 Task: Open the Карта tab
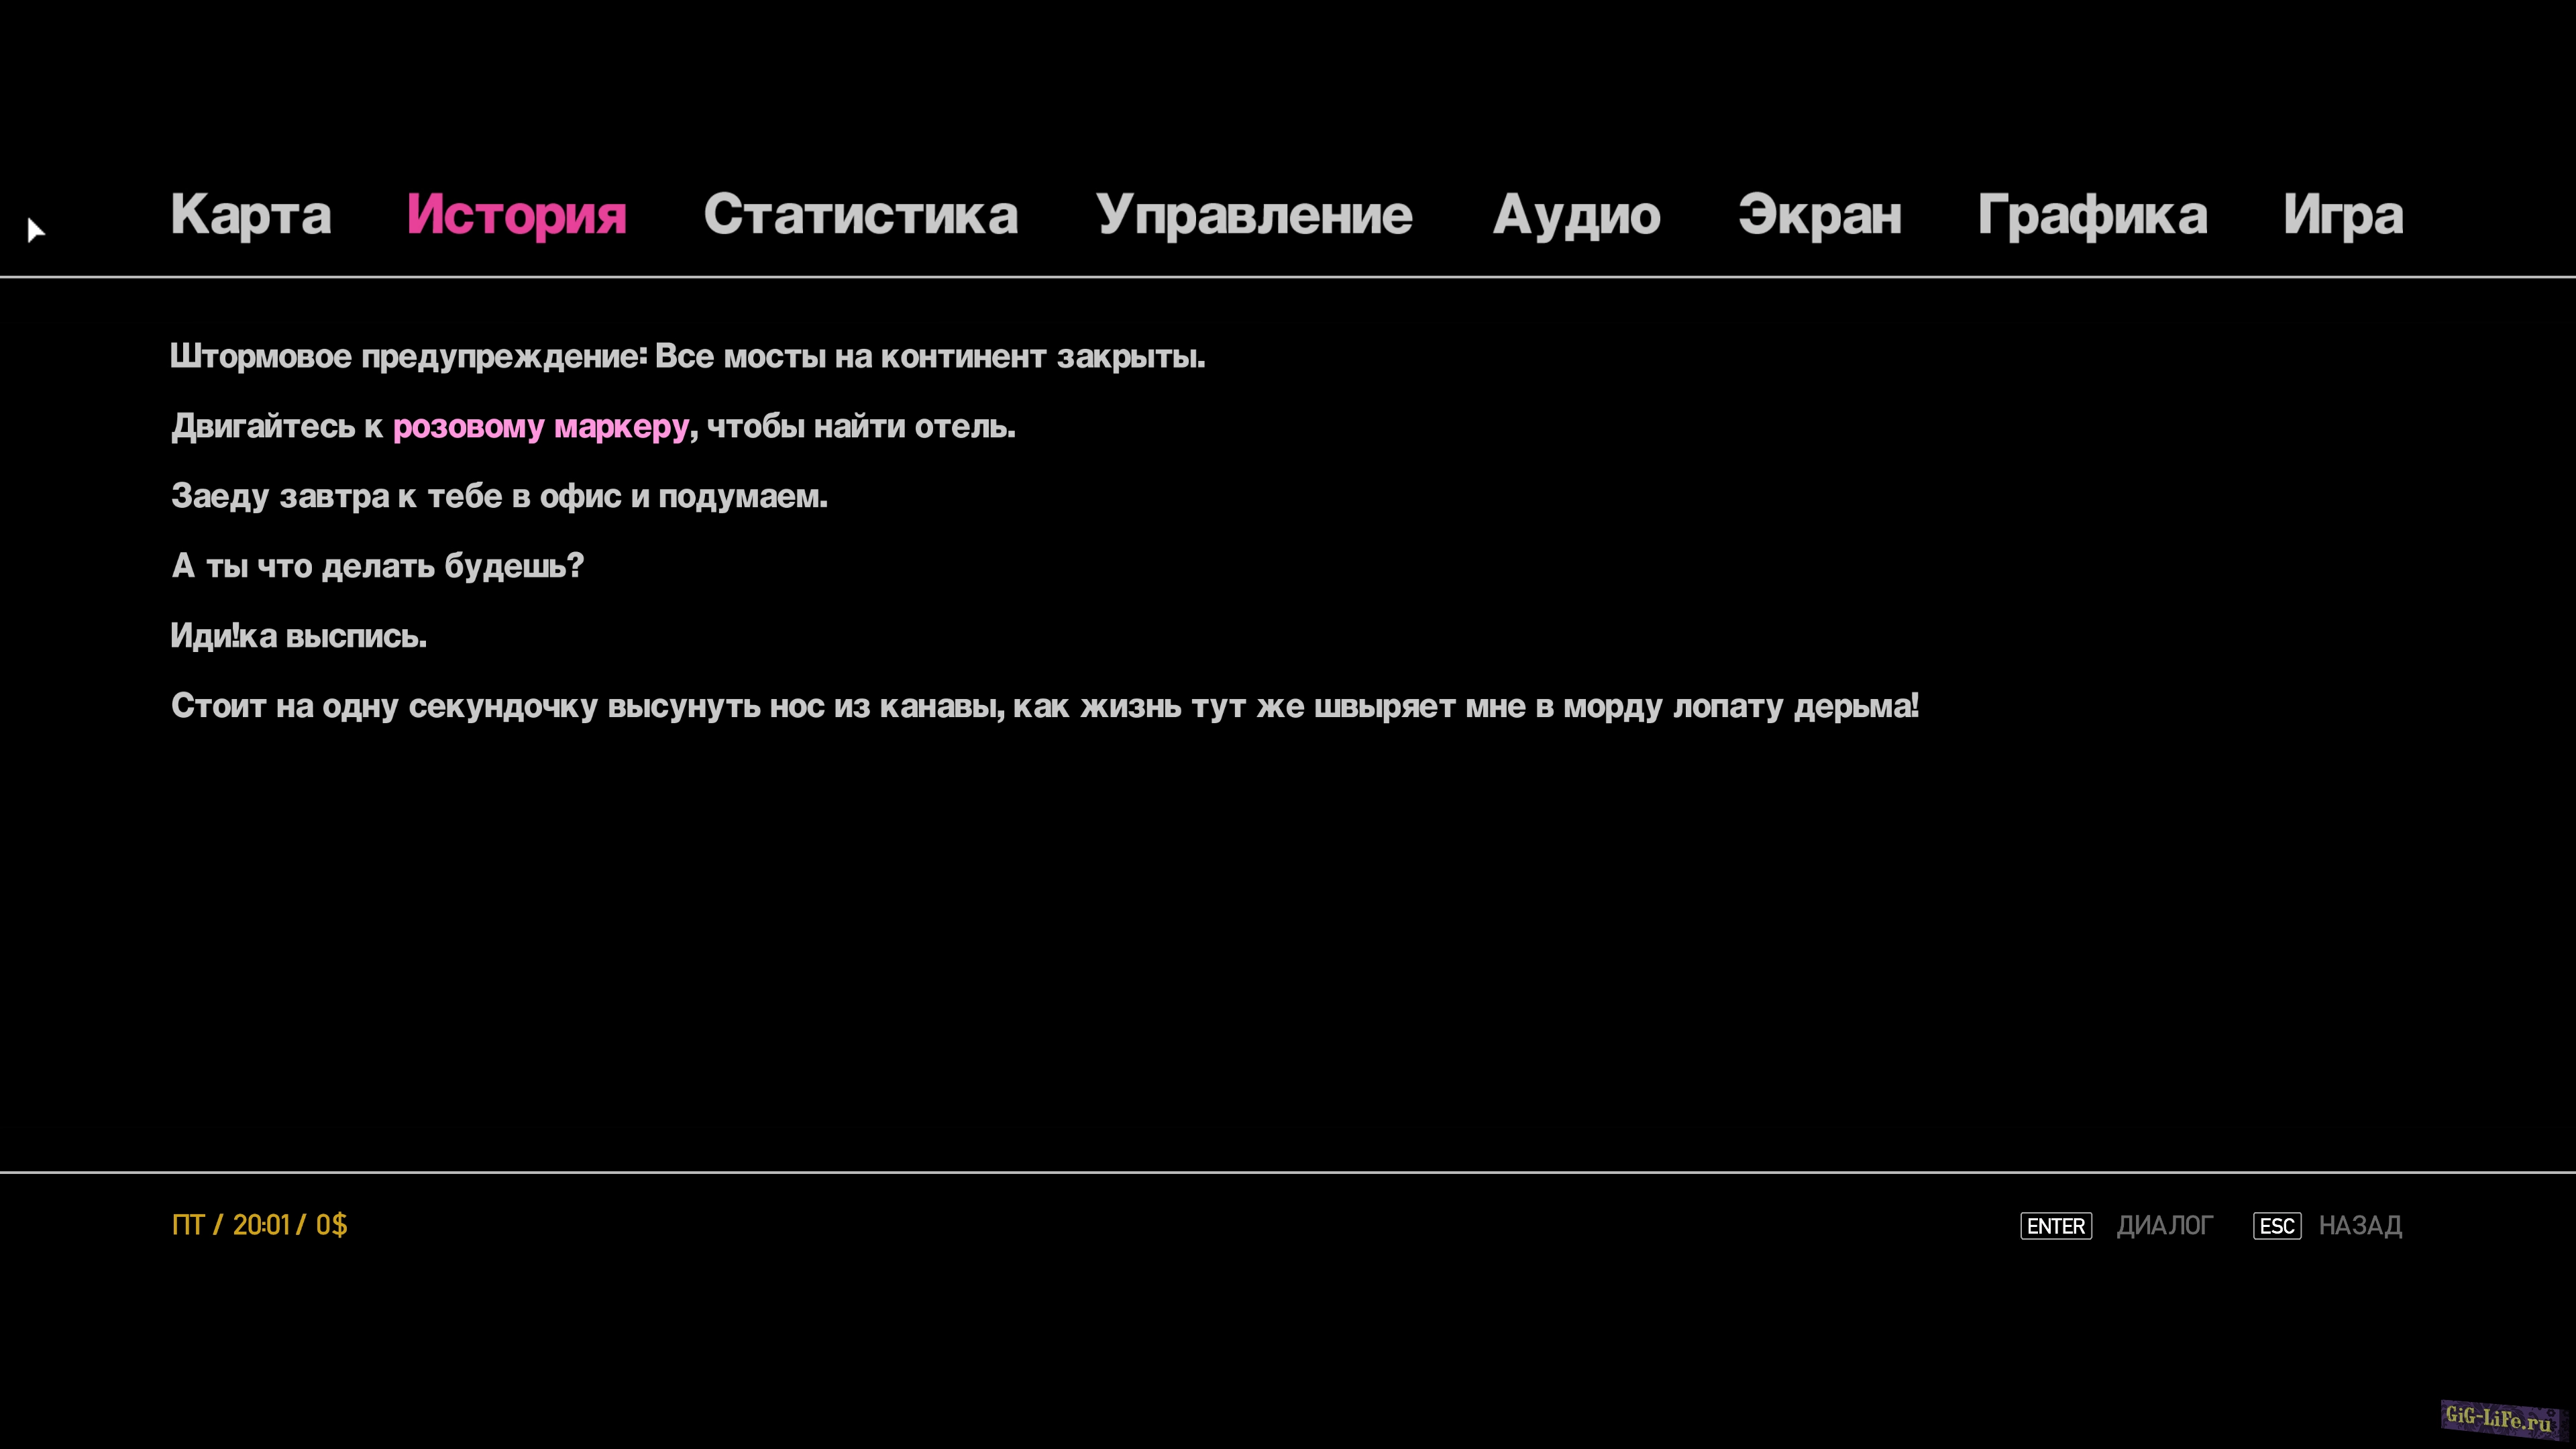coord(250,214)
